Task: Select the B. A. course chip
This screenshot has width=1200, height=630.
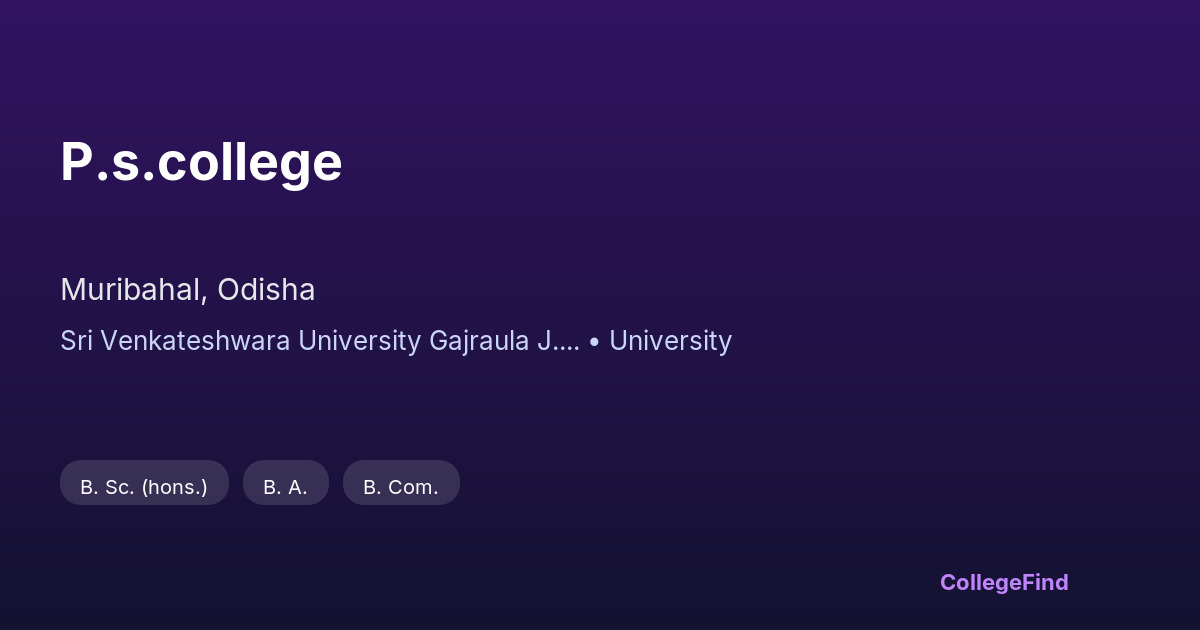Action: click(285, 487)
